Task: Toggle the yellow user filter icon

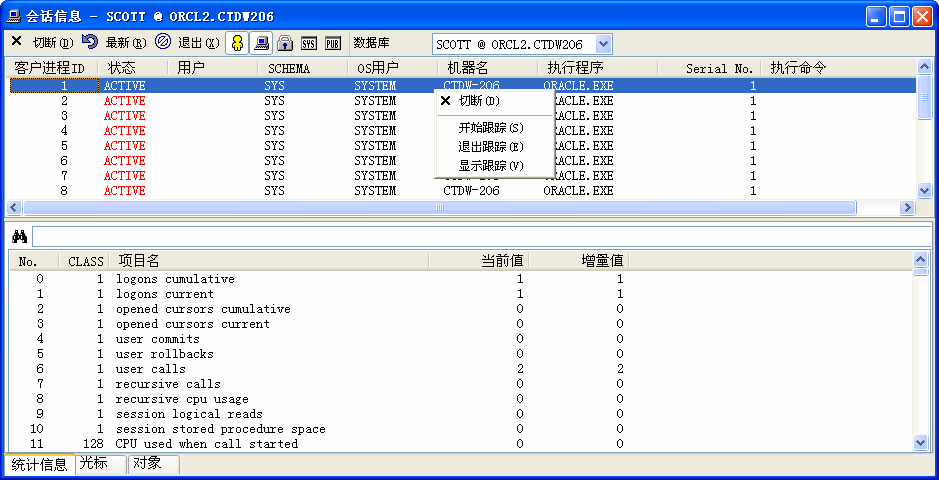Action: click(x=237, y=43)
